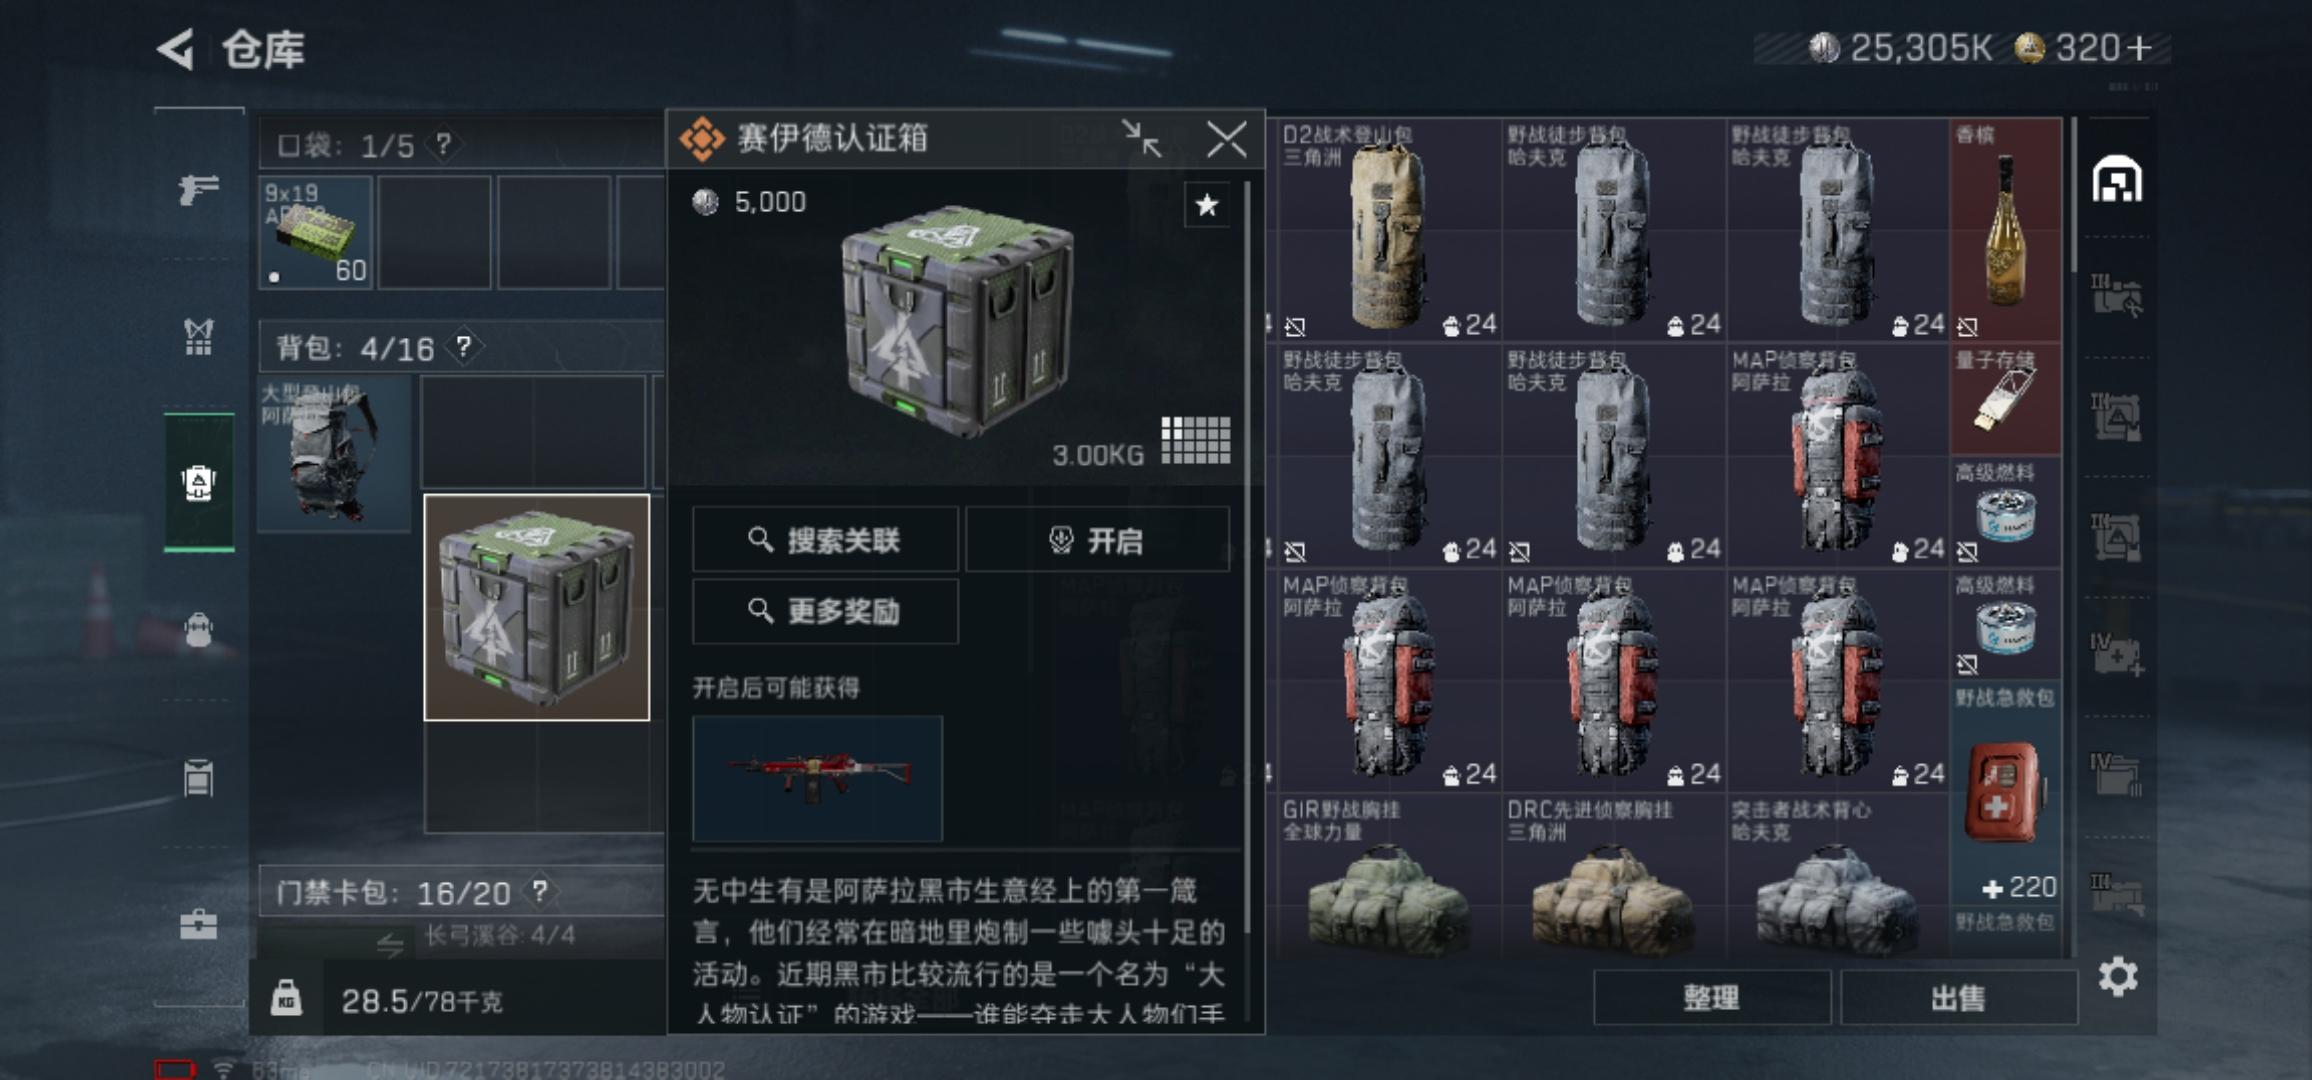Viewport: 2312px width, 1080px height.
Task: Click the settings gear icon
Action: [x=2118, y=976]
